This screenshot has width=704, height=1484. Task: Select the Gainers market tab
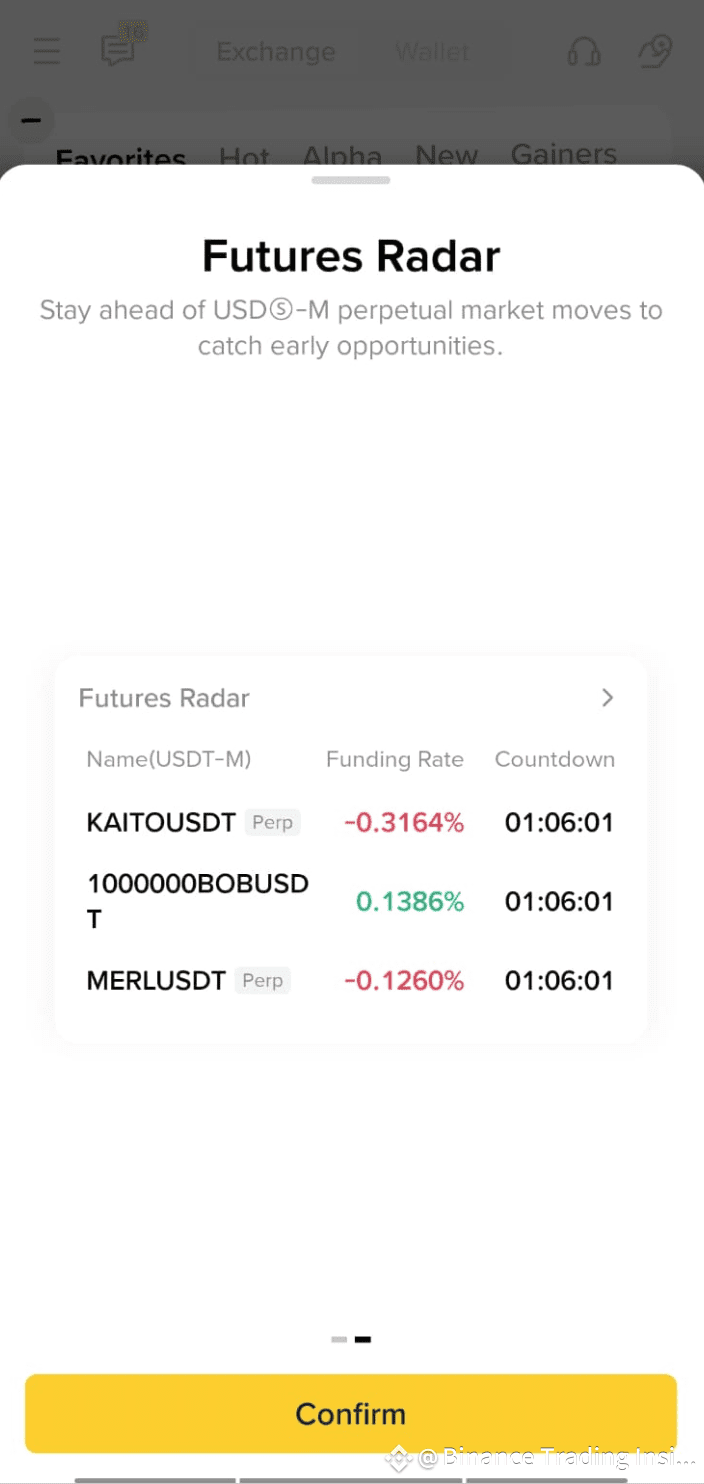pyautogui.click(x=564, y=155)
